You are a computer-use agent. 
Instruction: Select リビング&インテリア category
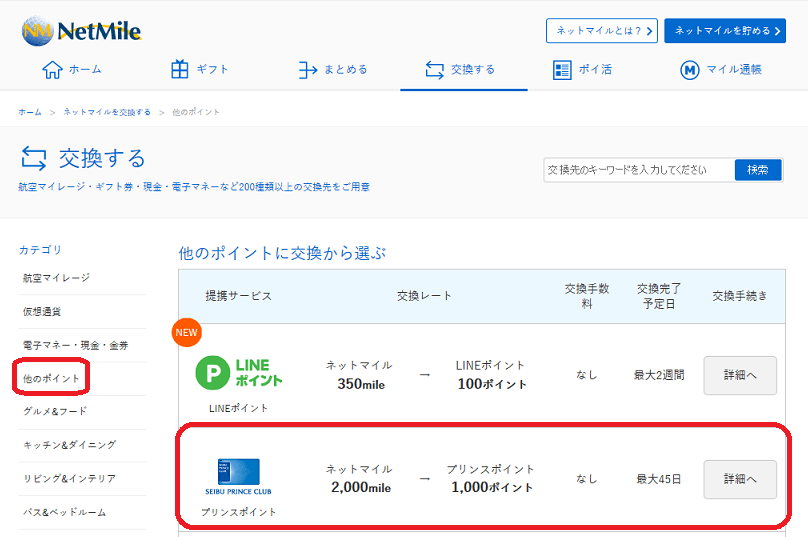pyautogui.click(x=70, y=478)
